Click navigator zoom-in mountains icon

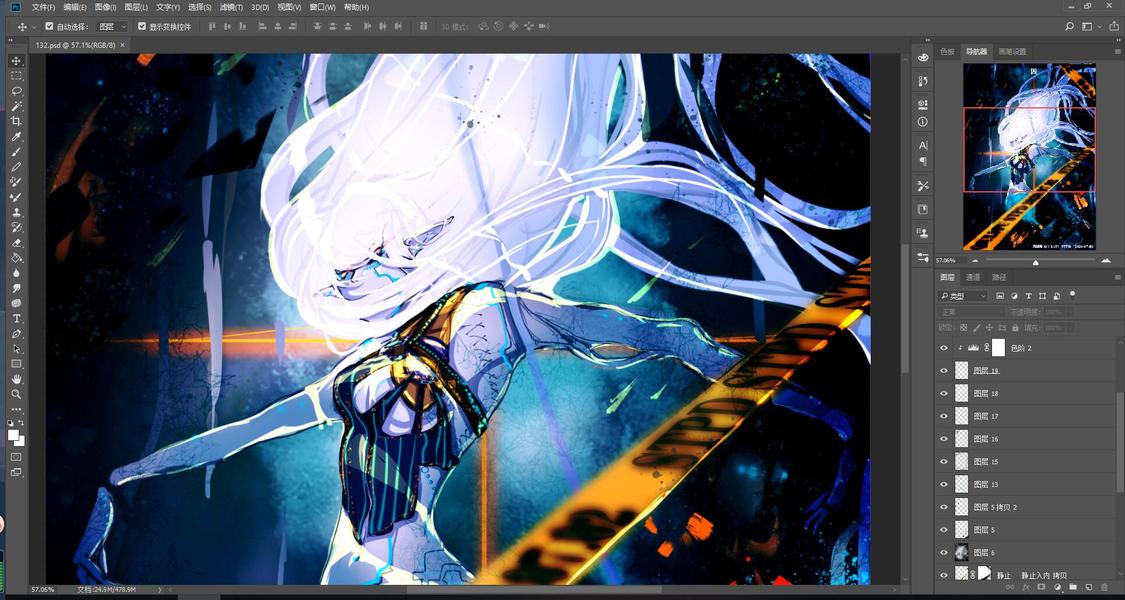1106,260
